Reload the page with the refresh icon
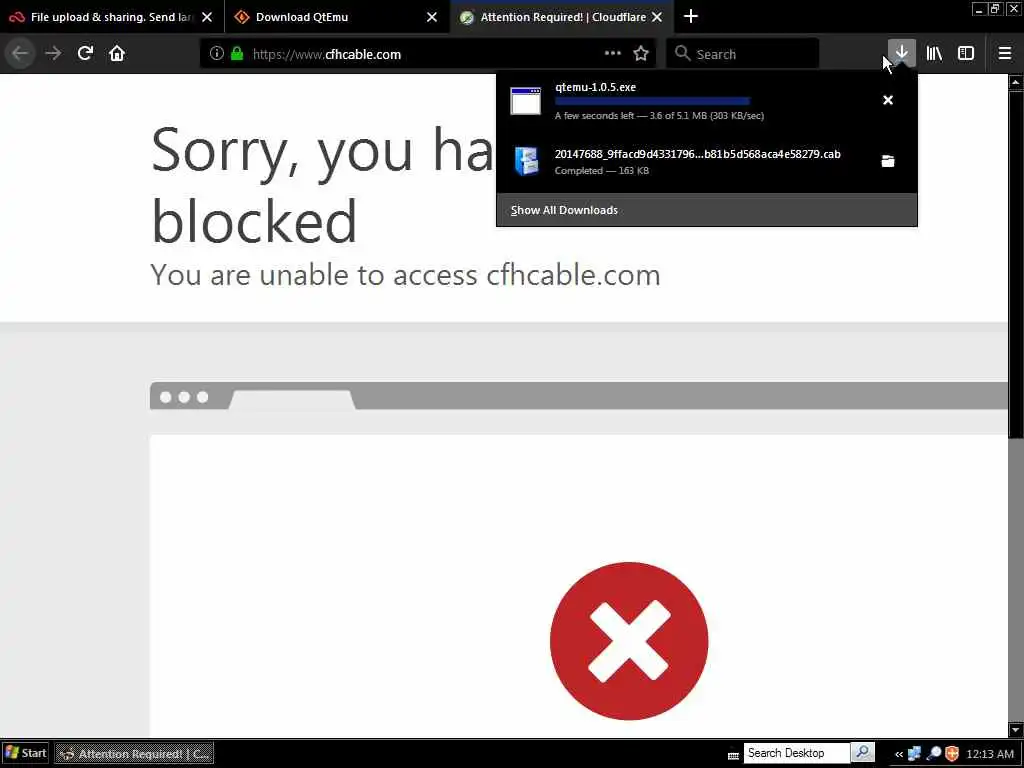This screenshot has width=1024, height=768. pyautogui.click(x=85, y=54)
